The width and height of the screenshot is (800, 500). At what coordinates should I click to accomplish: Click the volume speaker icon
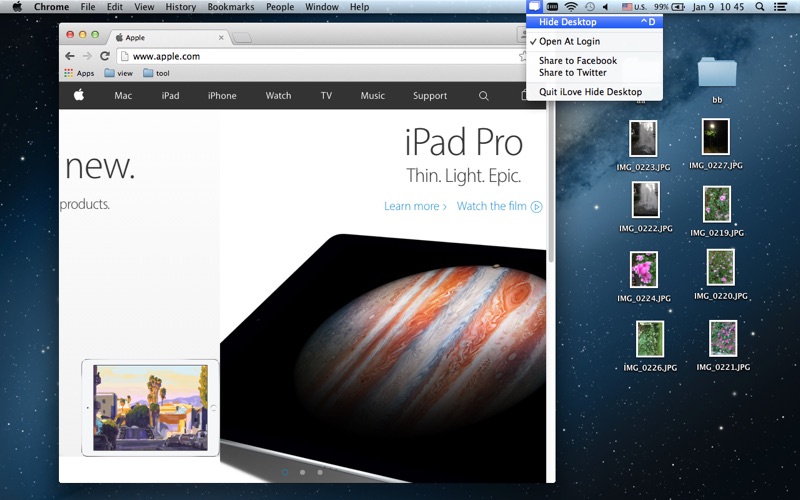coord(606,7)
